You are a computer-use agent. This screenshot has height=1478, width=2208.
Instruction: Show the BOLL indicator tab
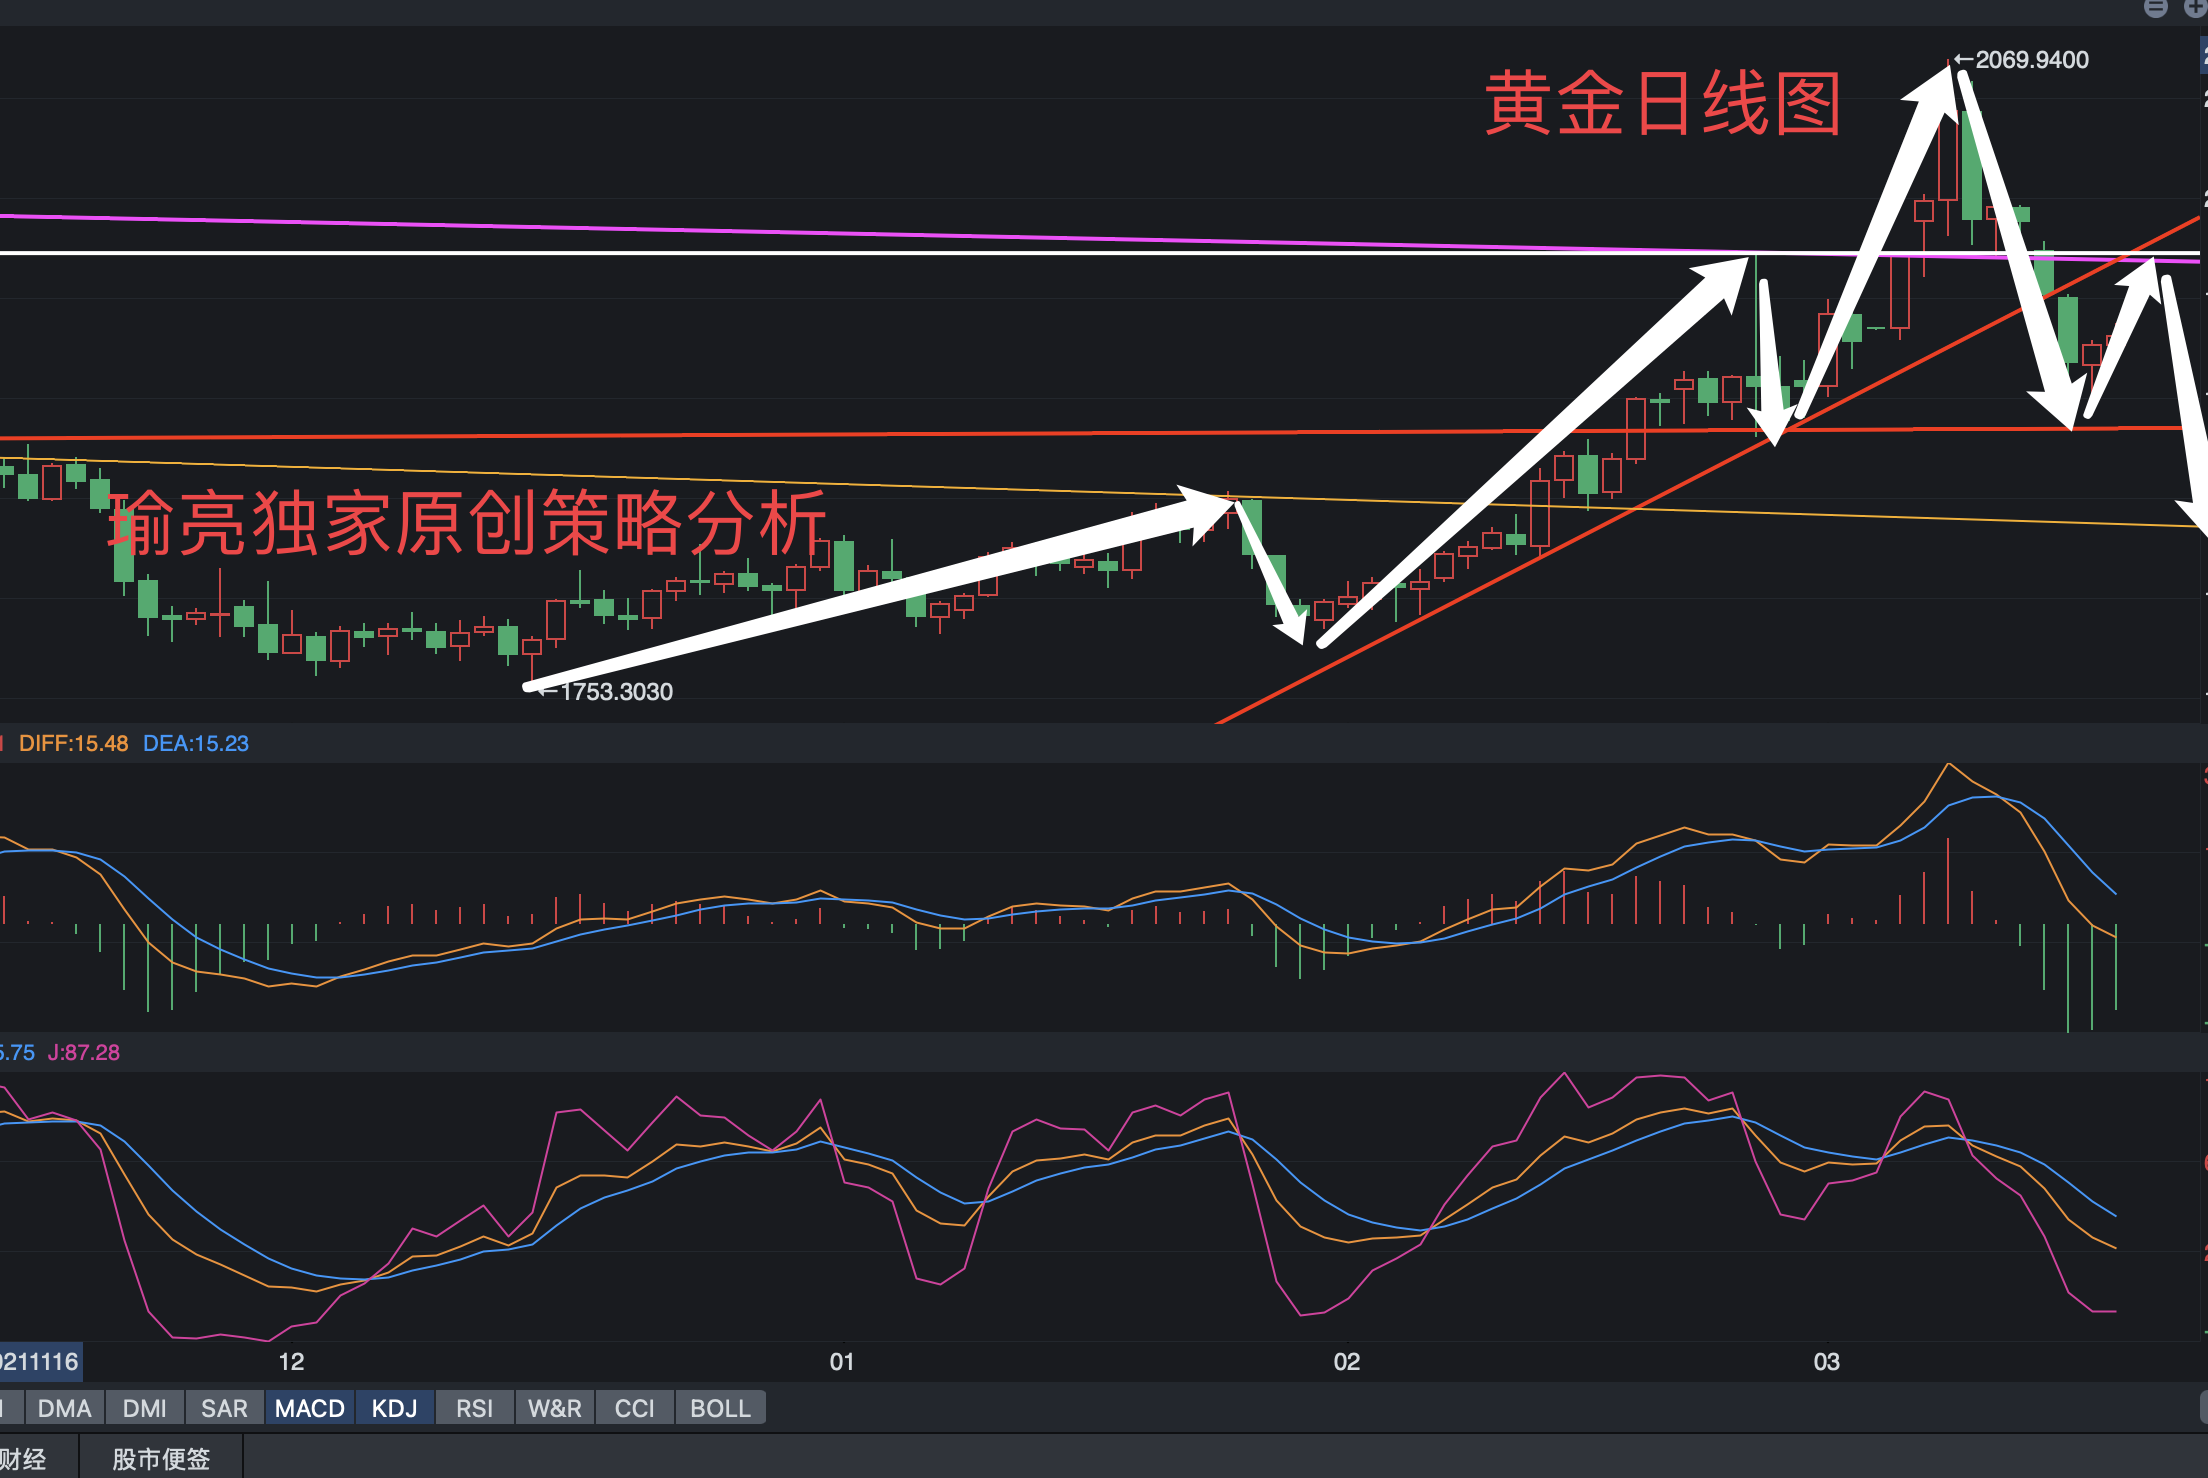click(721, 1408)
